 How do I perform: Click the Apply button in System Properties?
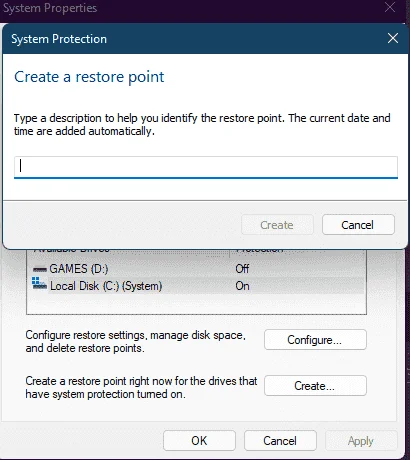coord(361,441)
